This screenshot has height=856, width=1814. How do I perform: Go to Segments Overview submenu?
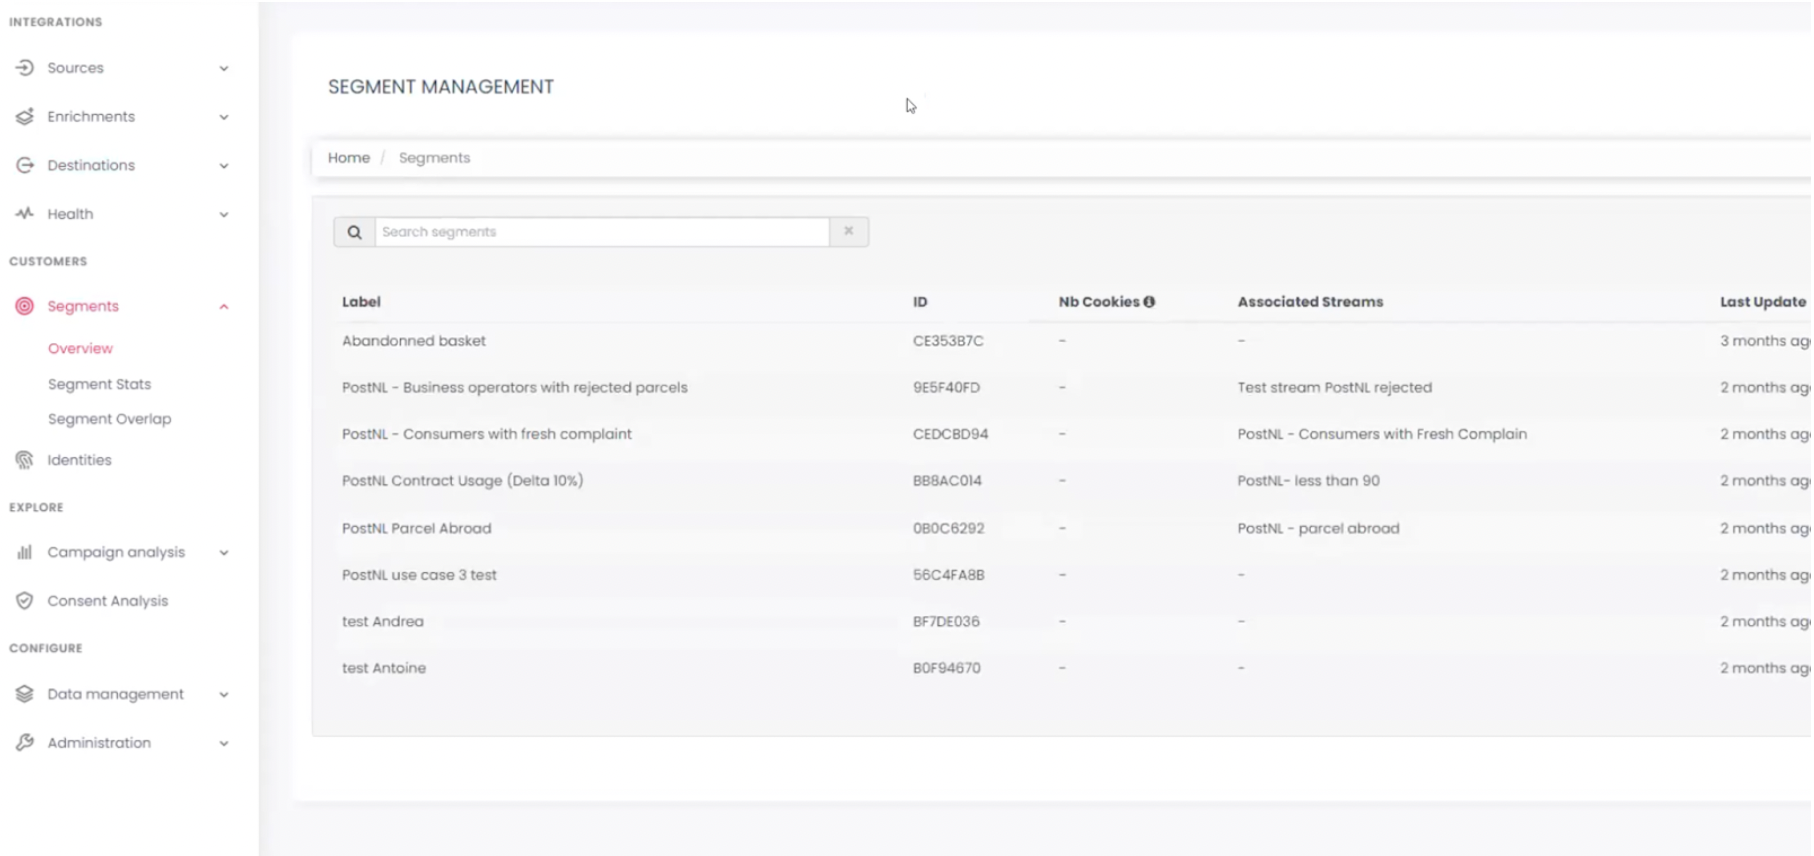80,348
